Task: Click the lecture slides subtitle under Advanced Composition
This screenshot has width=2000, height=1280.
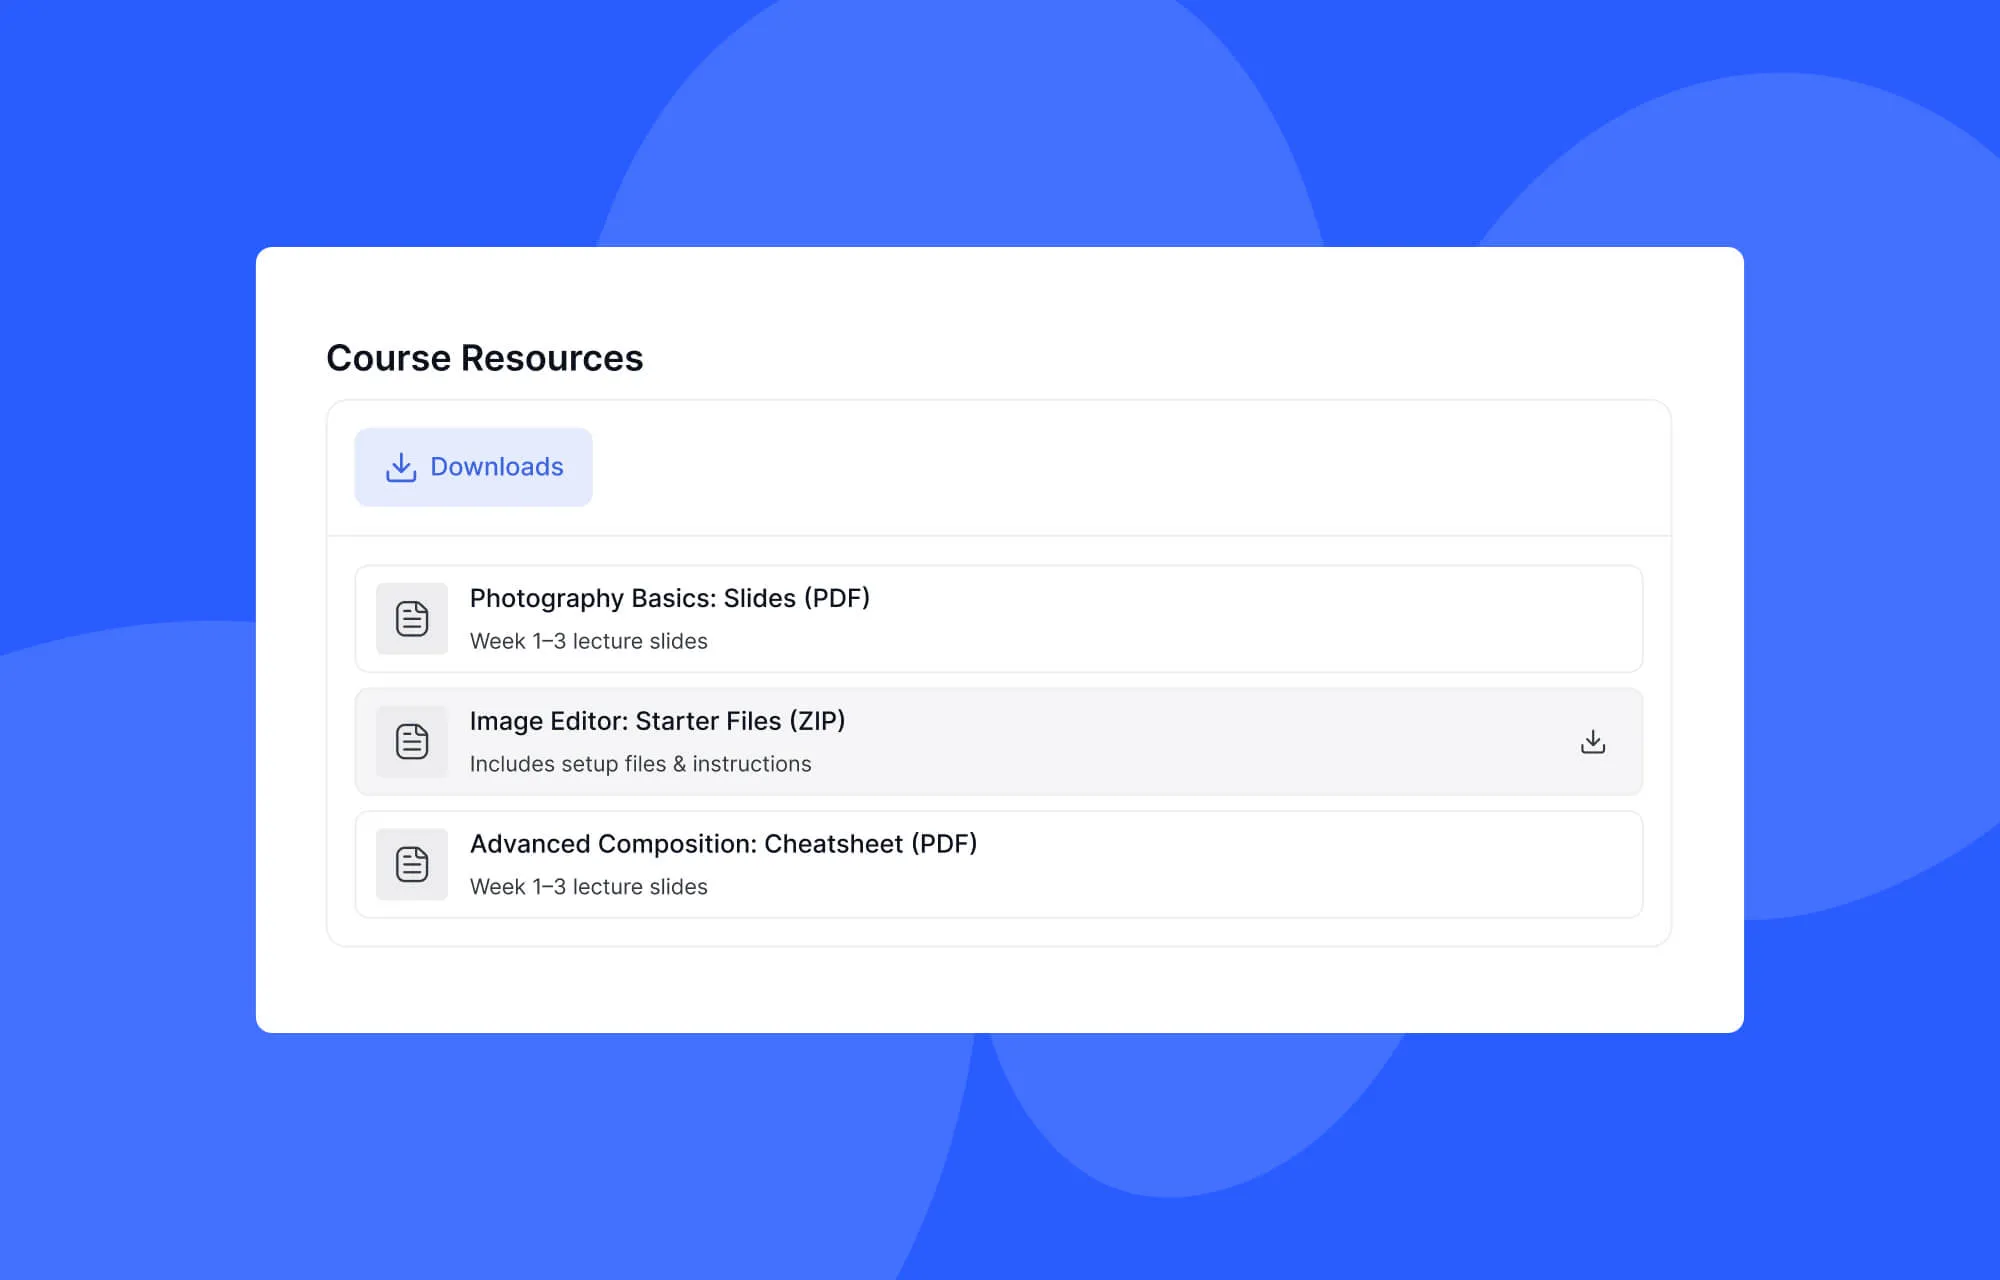Action: pos(588,886)
